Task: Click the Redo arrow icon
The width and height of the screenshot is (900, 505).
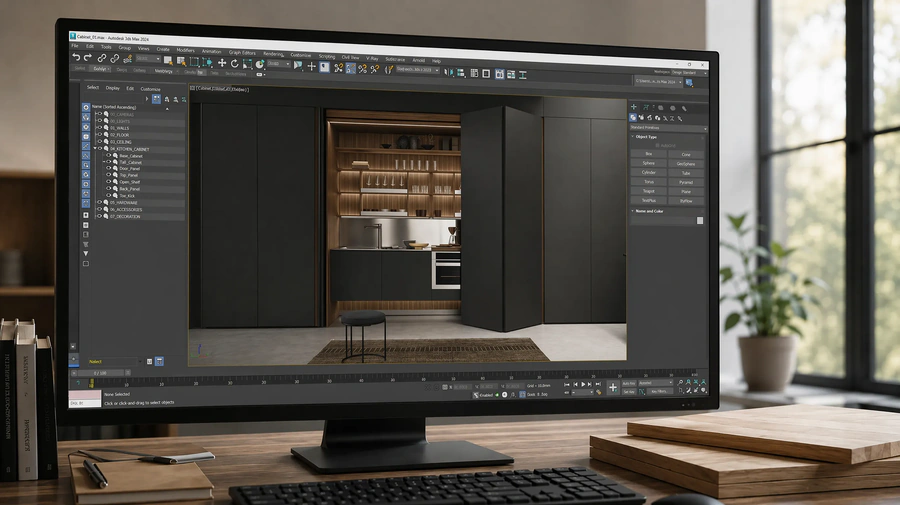Action: click(x=88, y=57)
